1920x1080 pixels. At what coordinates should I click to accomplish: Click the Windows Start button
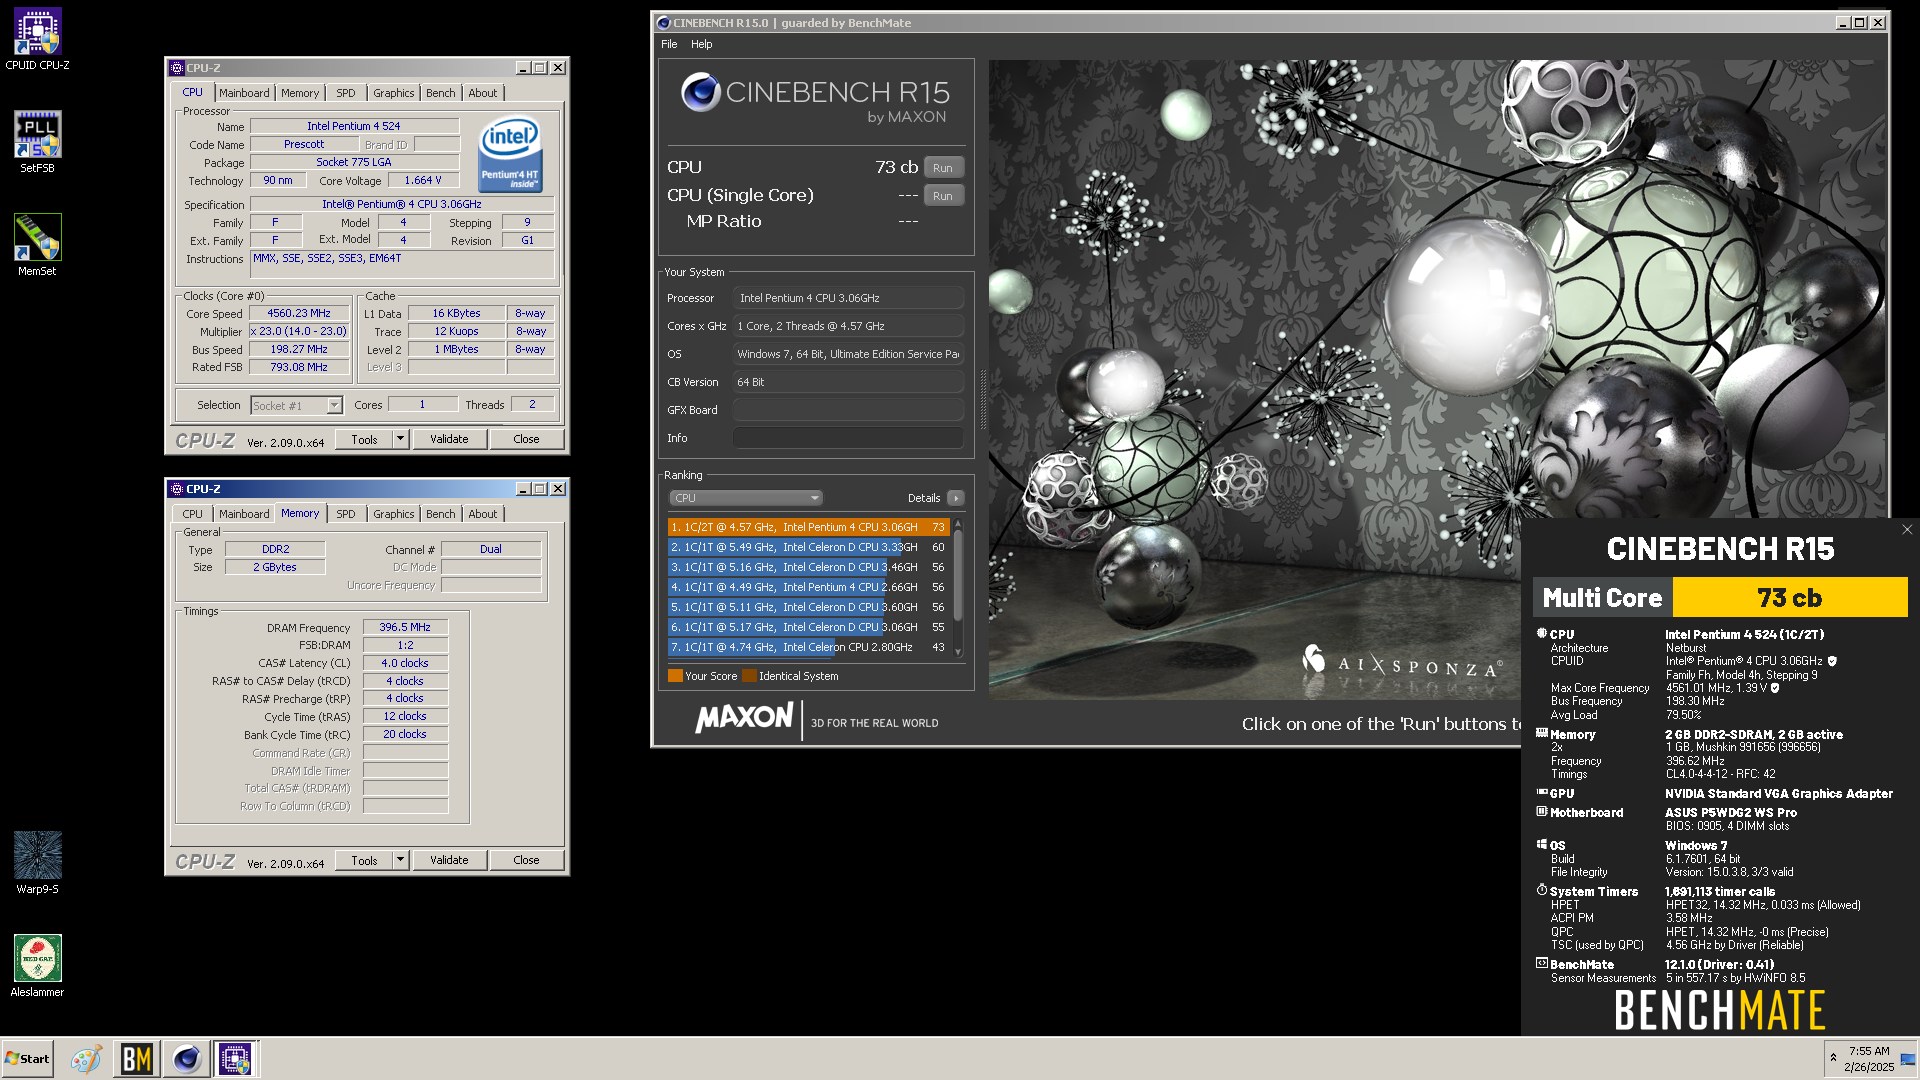coord(27,1059)
